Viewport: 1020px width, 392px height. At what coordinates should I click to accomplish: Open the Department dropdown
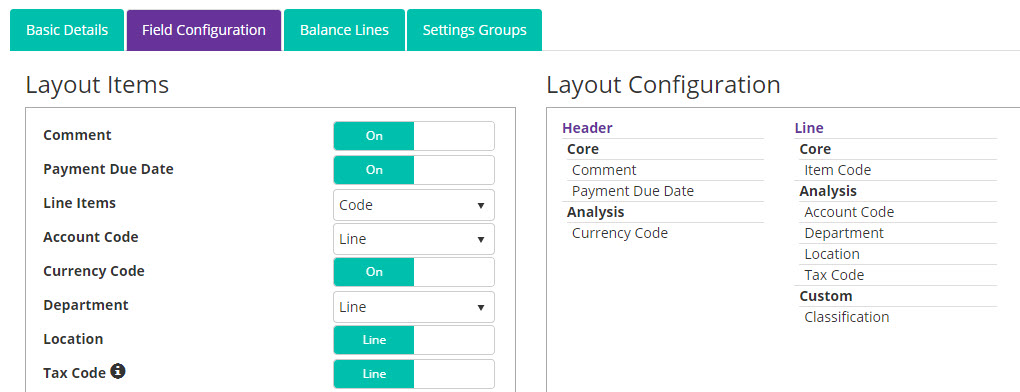[x=414, y=307]
